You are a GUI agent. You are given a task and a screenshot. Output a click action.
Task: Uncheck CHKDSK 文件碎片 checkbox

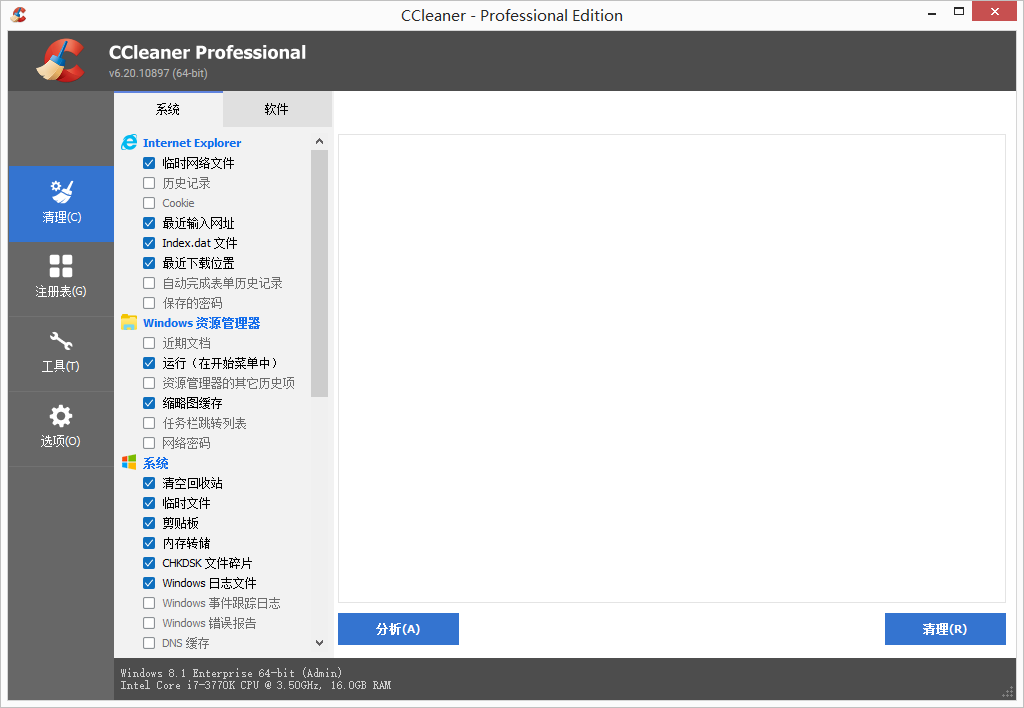point(149,563)
